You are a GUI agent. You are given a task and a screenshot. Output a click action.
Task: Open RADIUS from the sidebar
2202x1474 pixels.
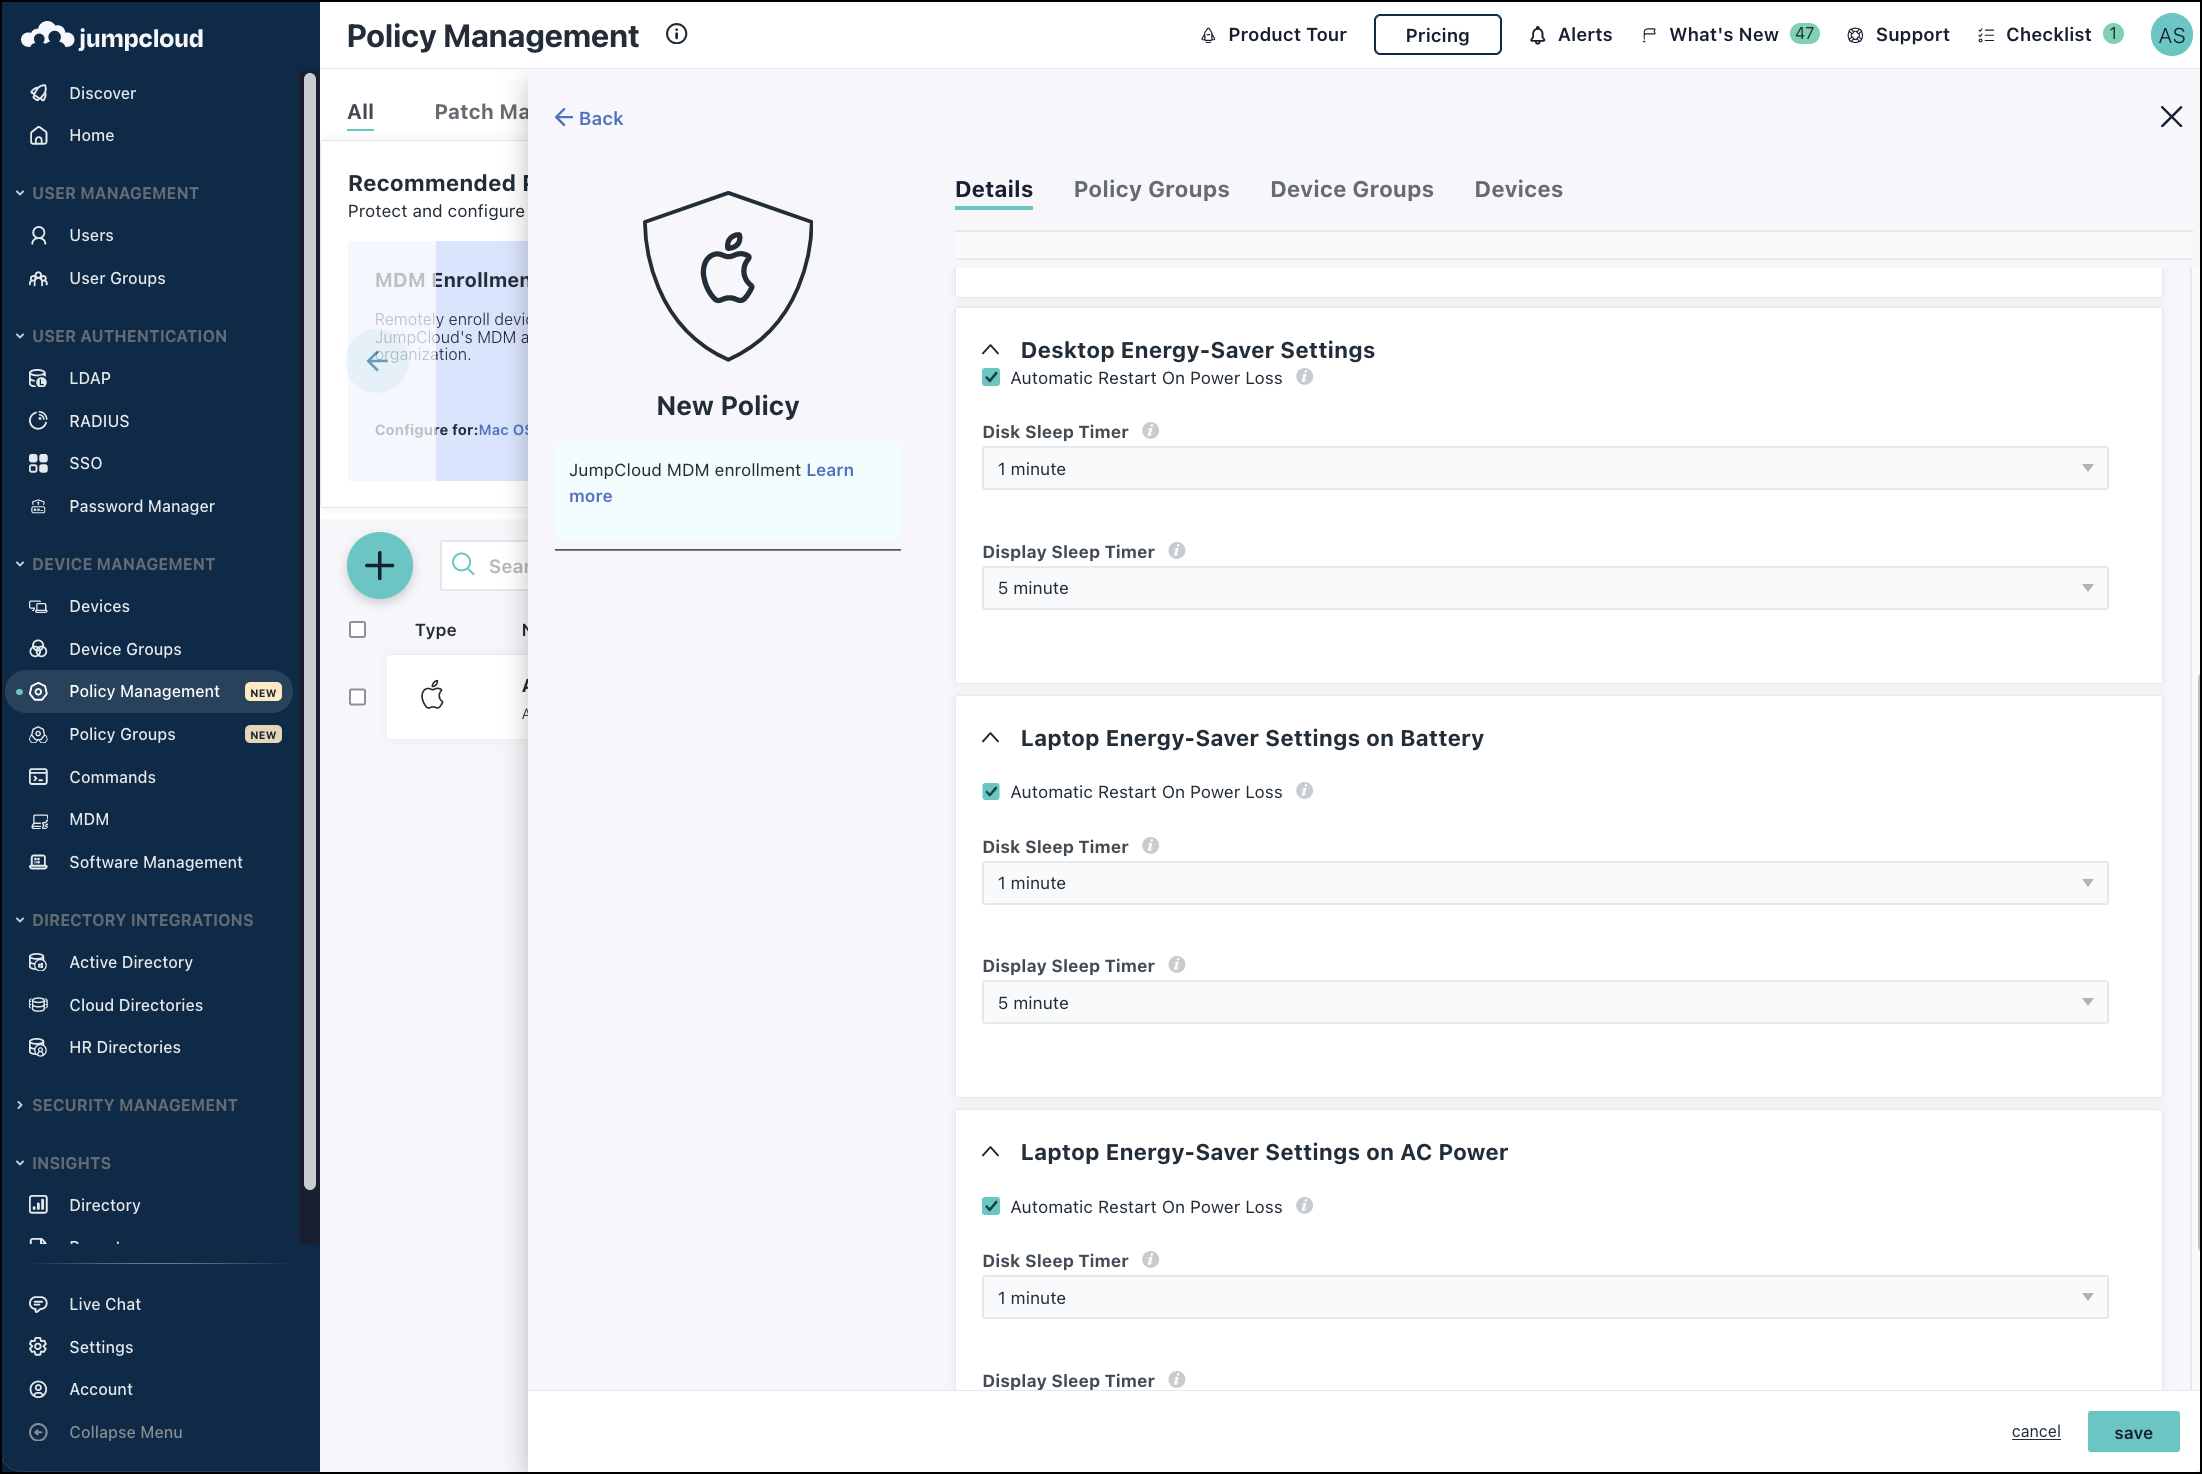pyautogui.click(x=99, y=421)
